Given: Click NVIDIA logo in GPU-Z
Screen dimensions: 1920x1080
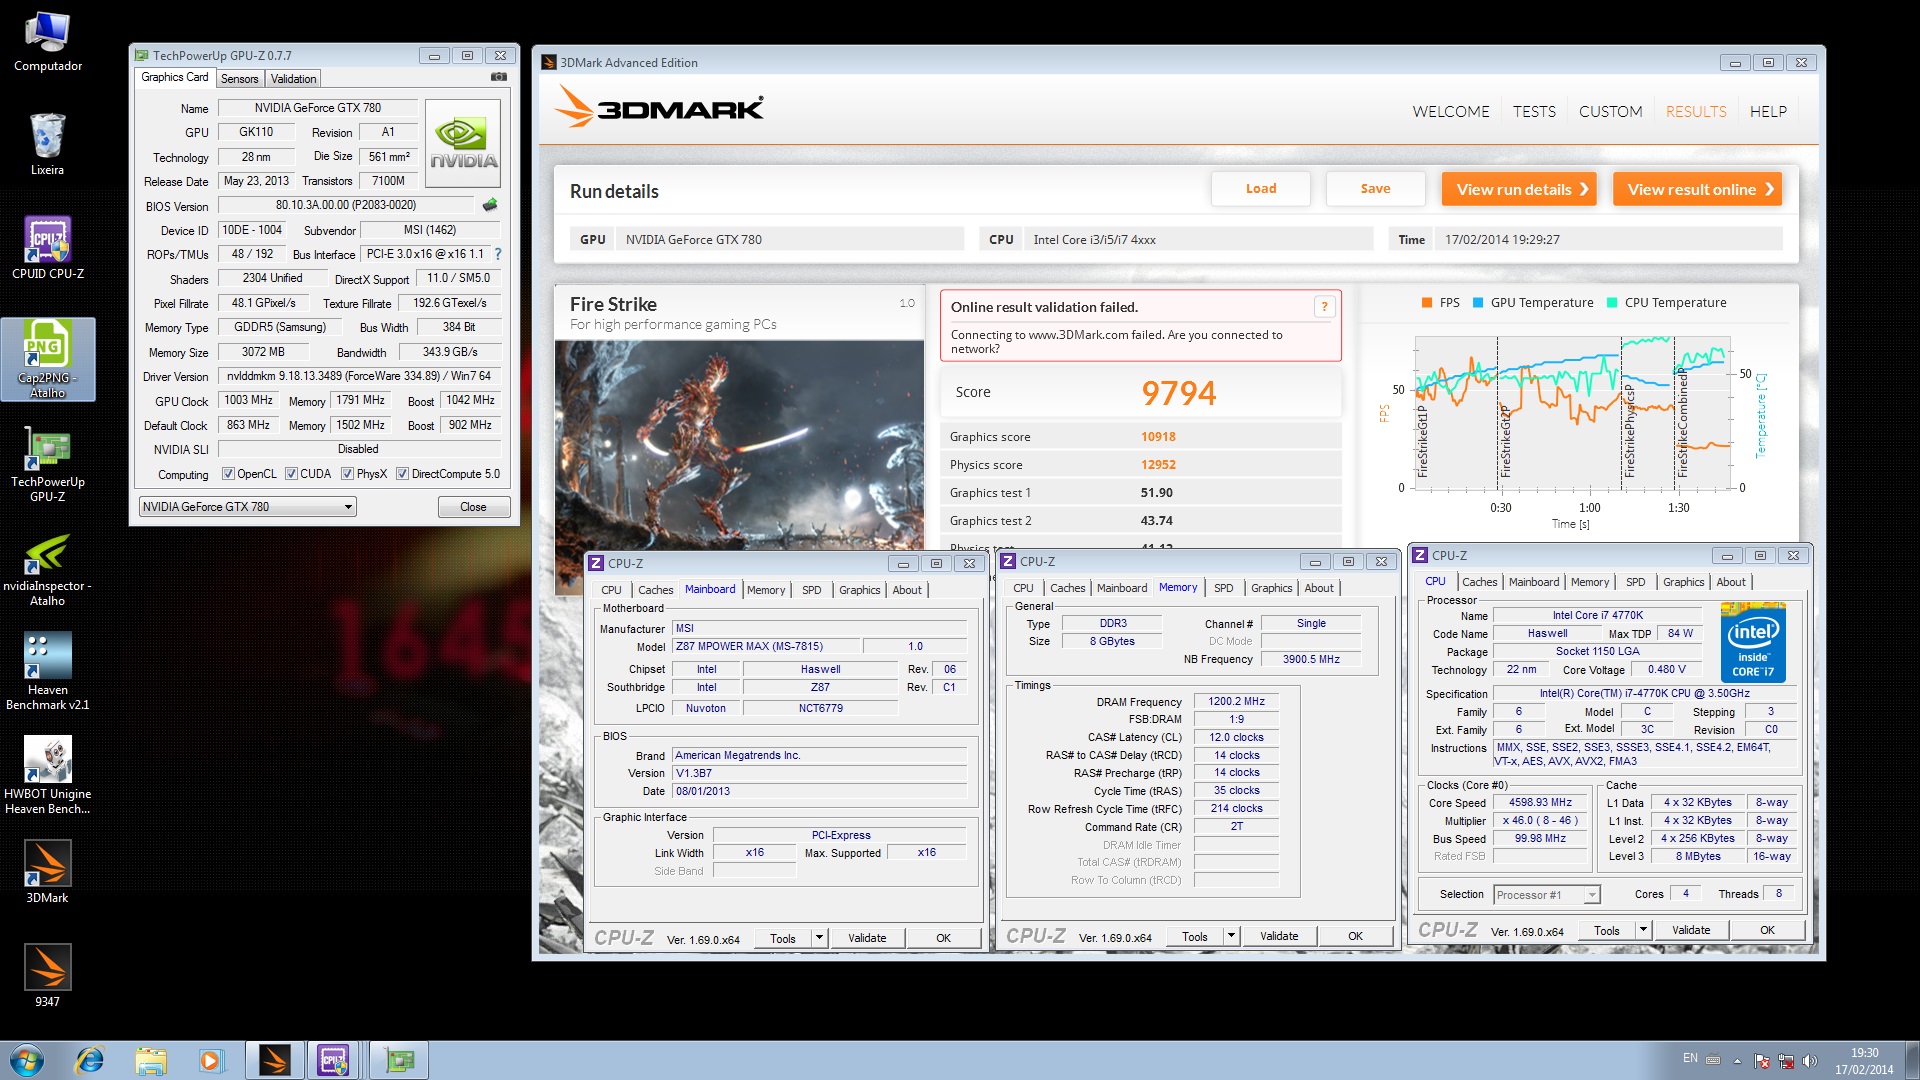Looking at the screenshot, I should point(463,144).
